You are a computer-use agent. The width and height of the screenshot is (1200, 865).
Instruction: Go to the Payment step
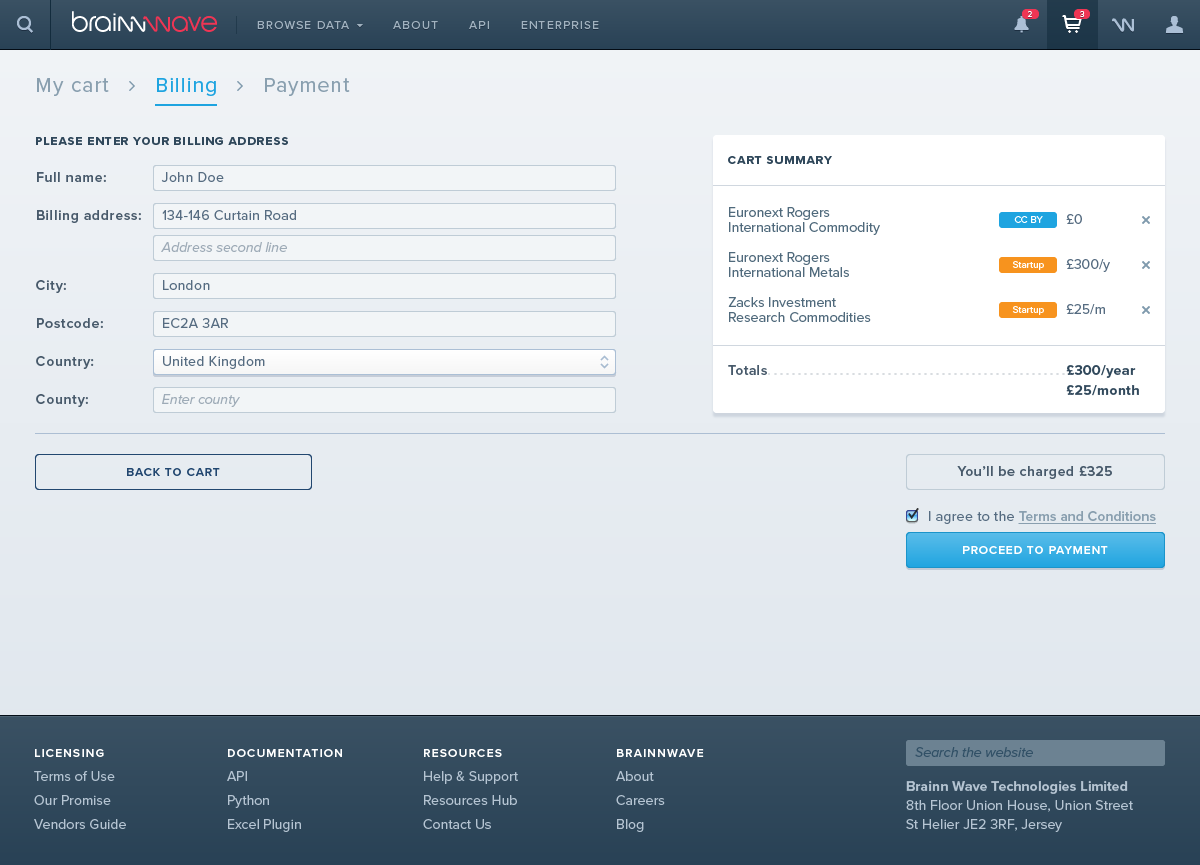(306, 86)
